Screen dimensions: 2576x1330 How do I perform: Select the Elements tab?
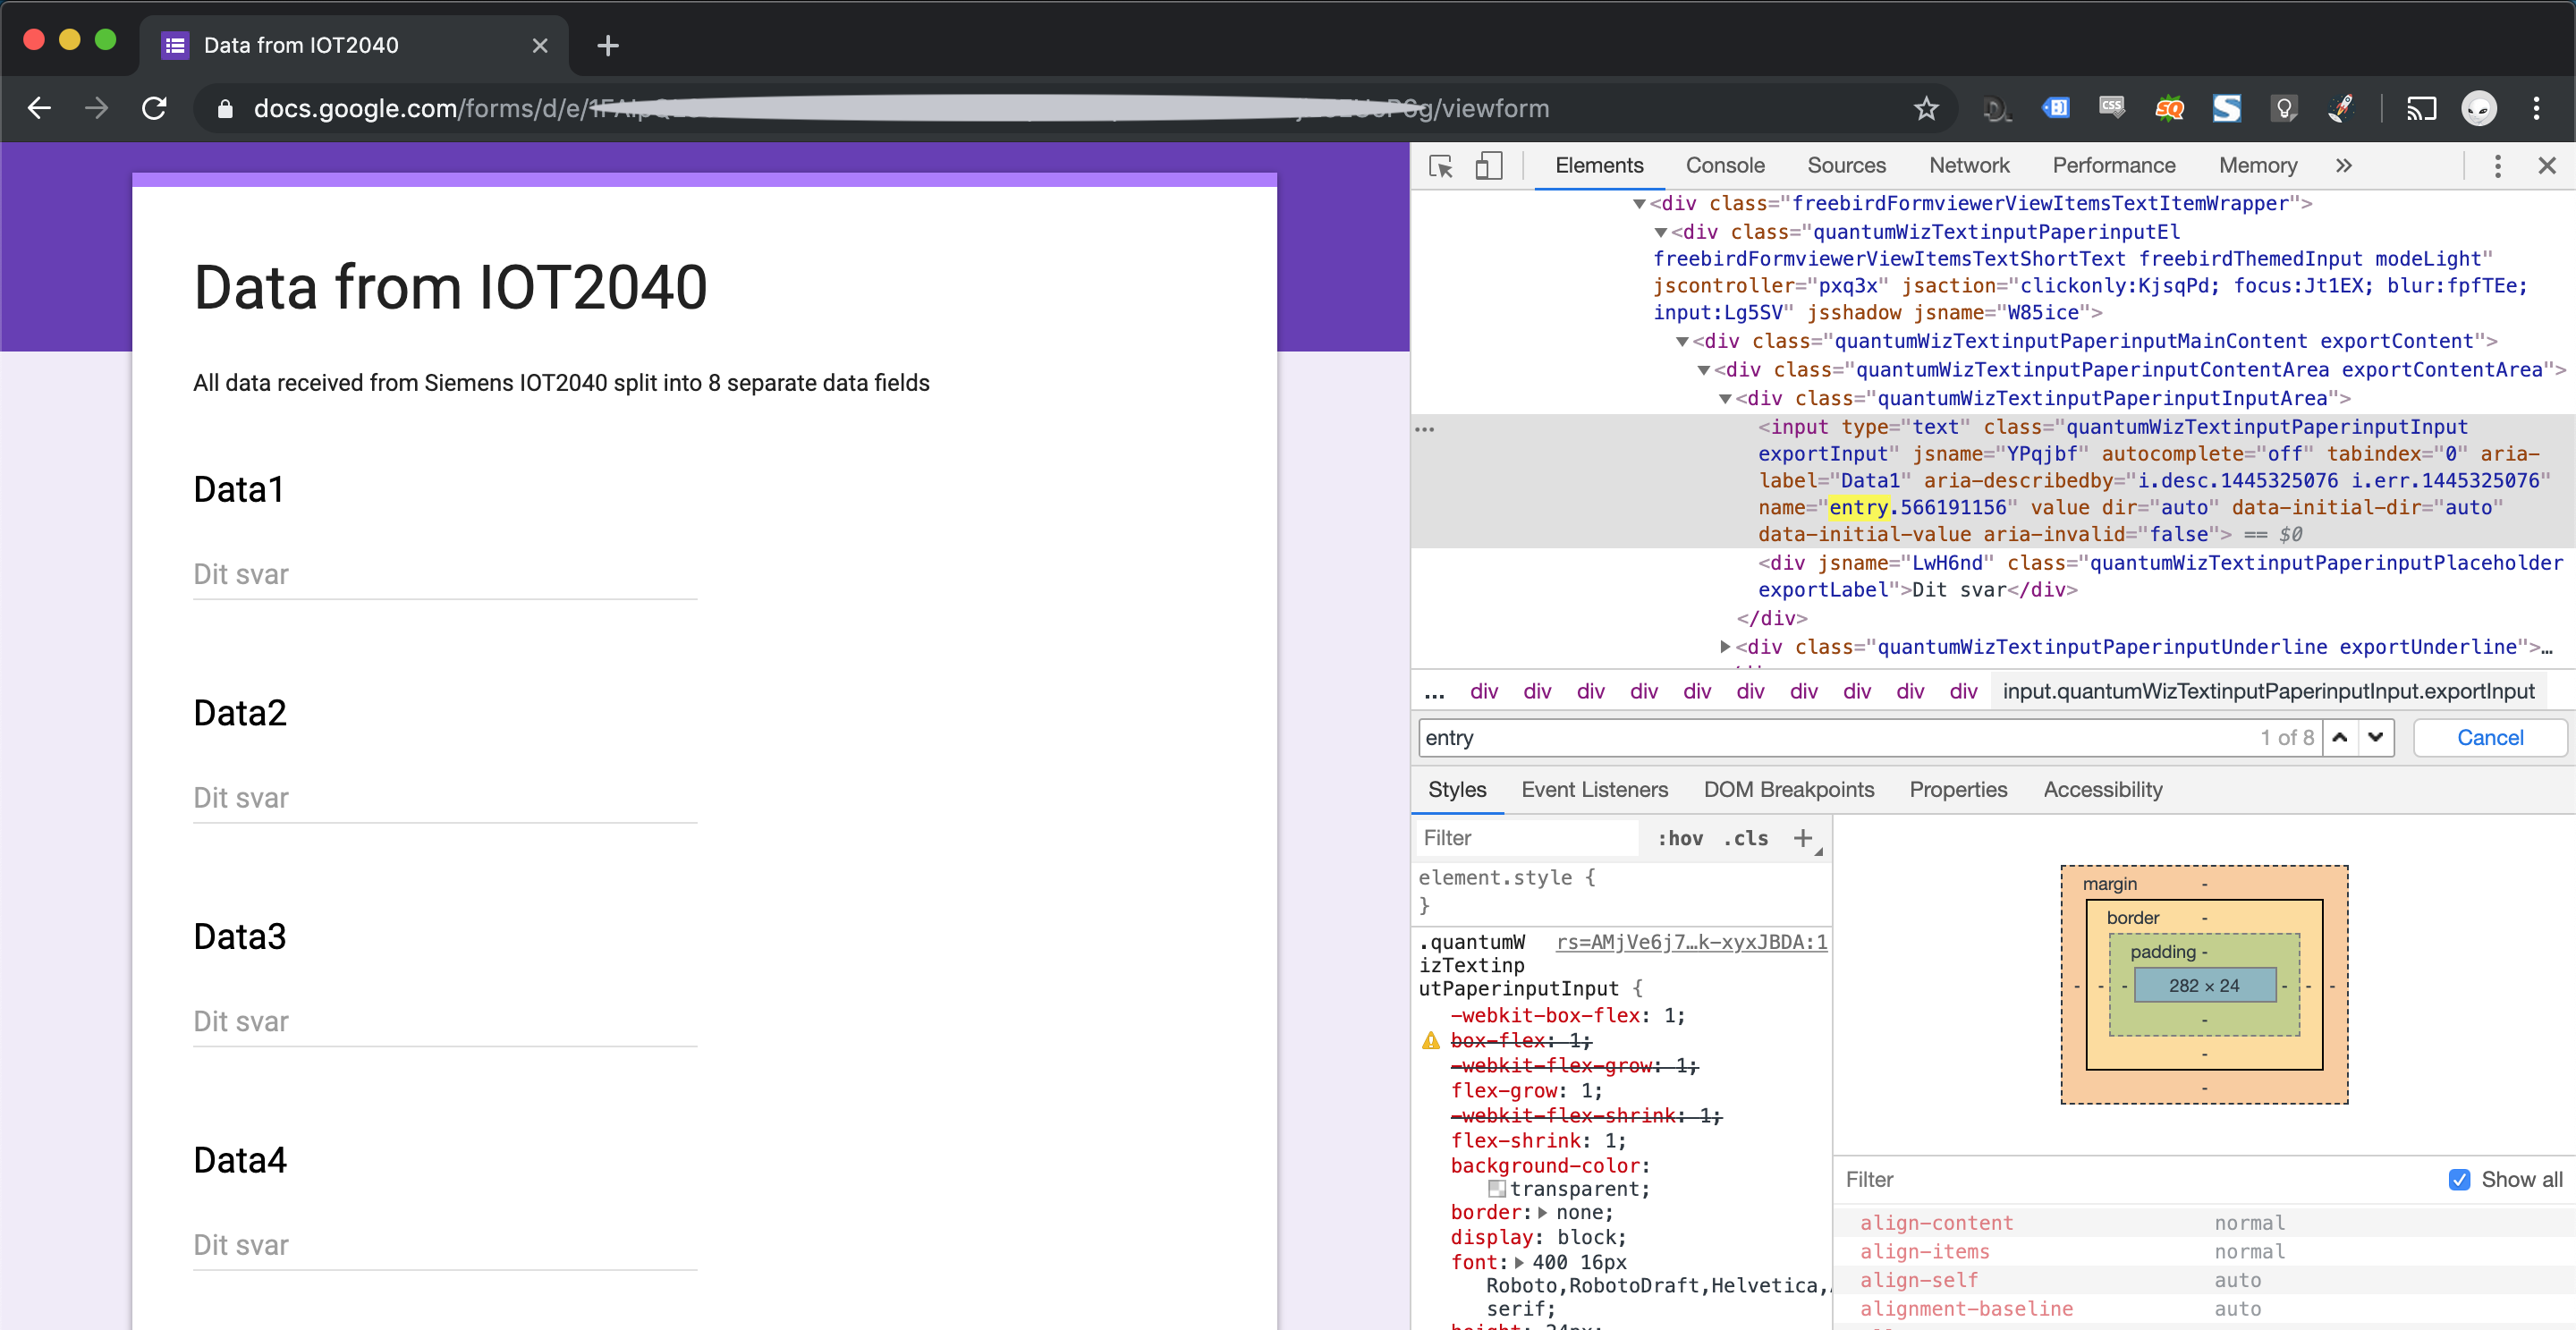pyautogui.click(x=1599, y=166)
